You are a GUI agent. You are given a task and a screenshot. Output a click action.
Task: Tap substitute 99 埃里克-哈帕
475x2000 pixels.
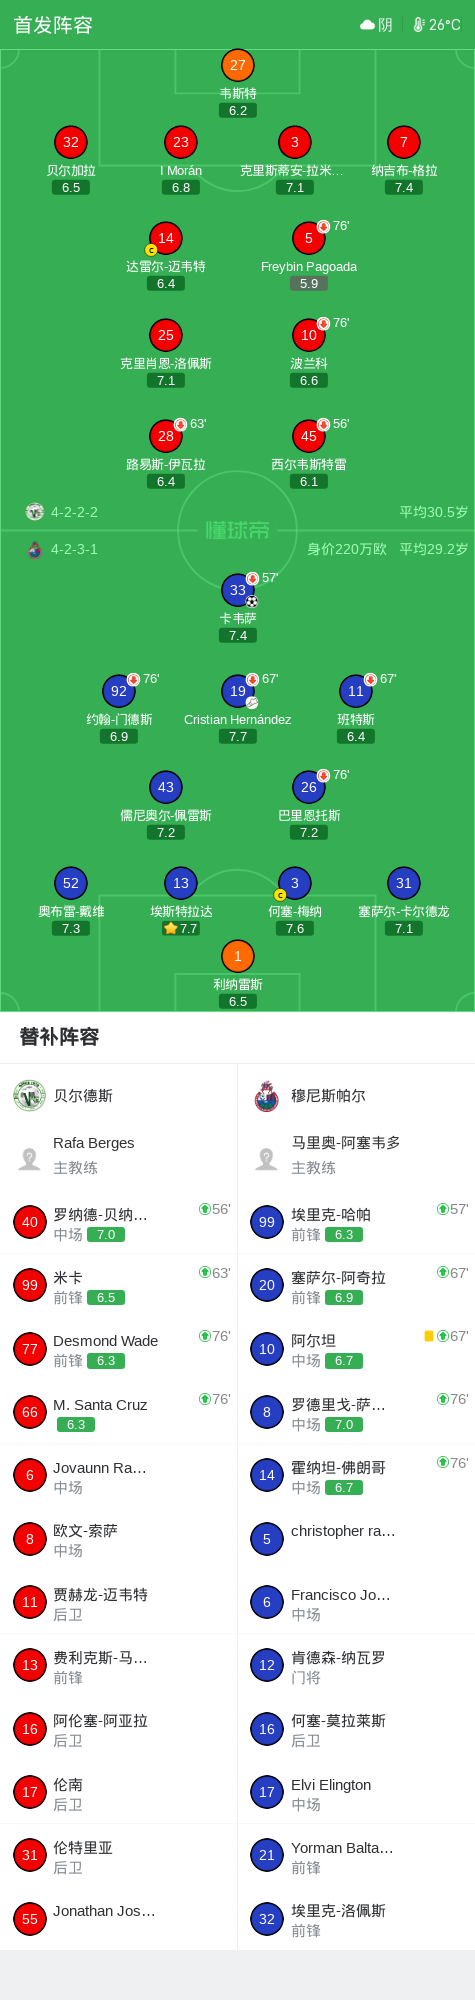click(356, 1223)
